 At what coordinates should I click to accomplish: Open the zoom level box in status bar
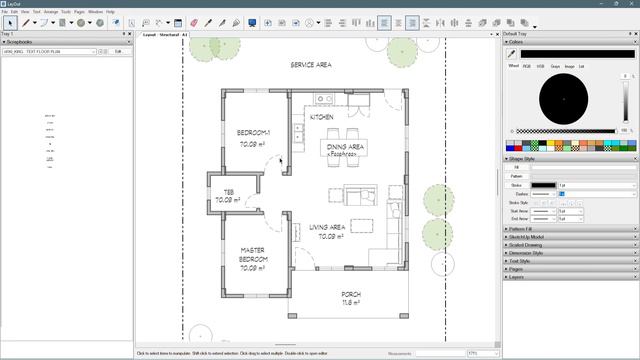484,353
